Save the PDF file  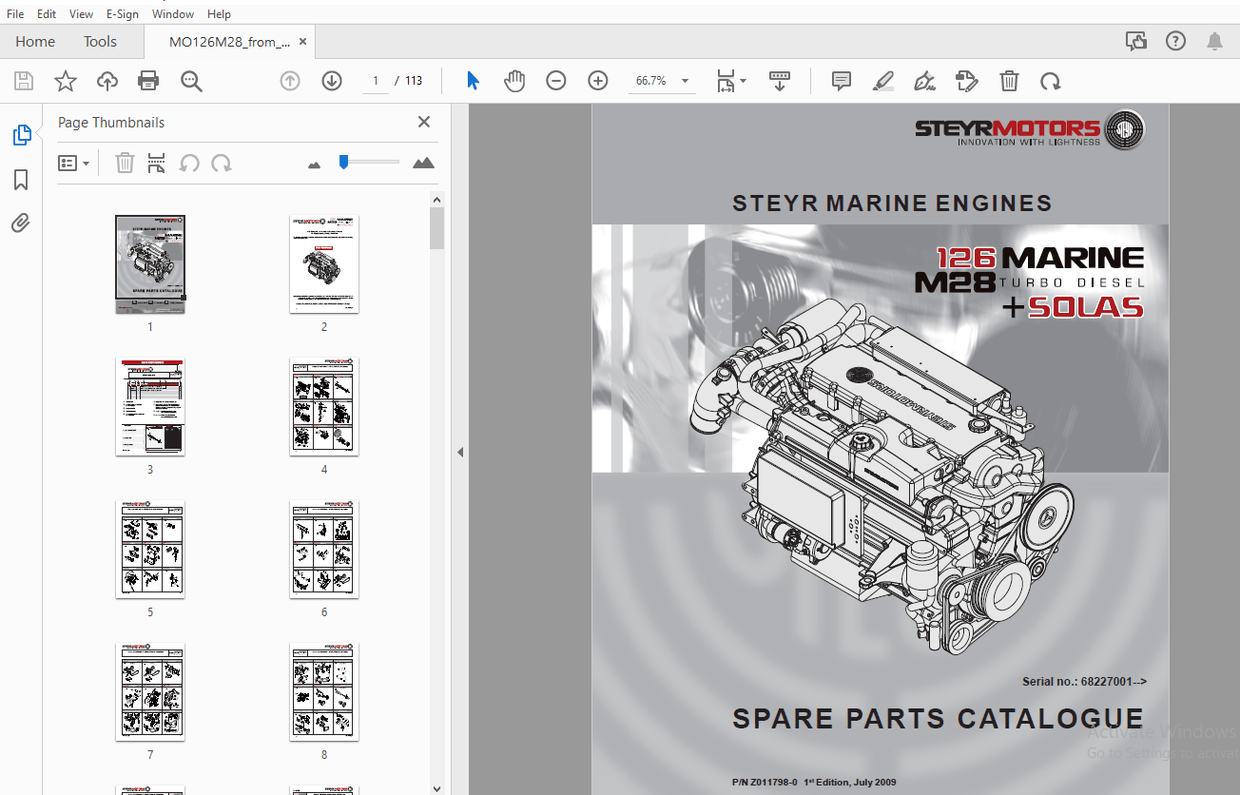23,81
